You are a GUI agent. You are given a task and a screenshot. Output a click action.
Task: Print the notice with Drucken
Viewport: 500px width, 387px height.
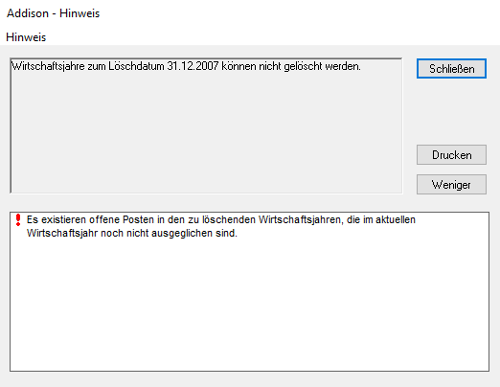click(451, 155)
